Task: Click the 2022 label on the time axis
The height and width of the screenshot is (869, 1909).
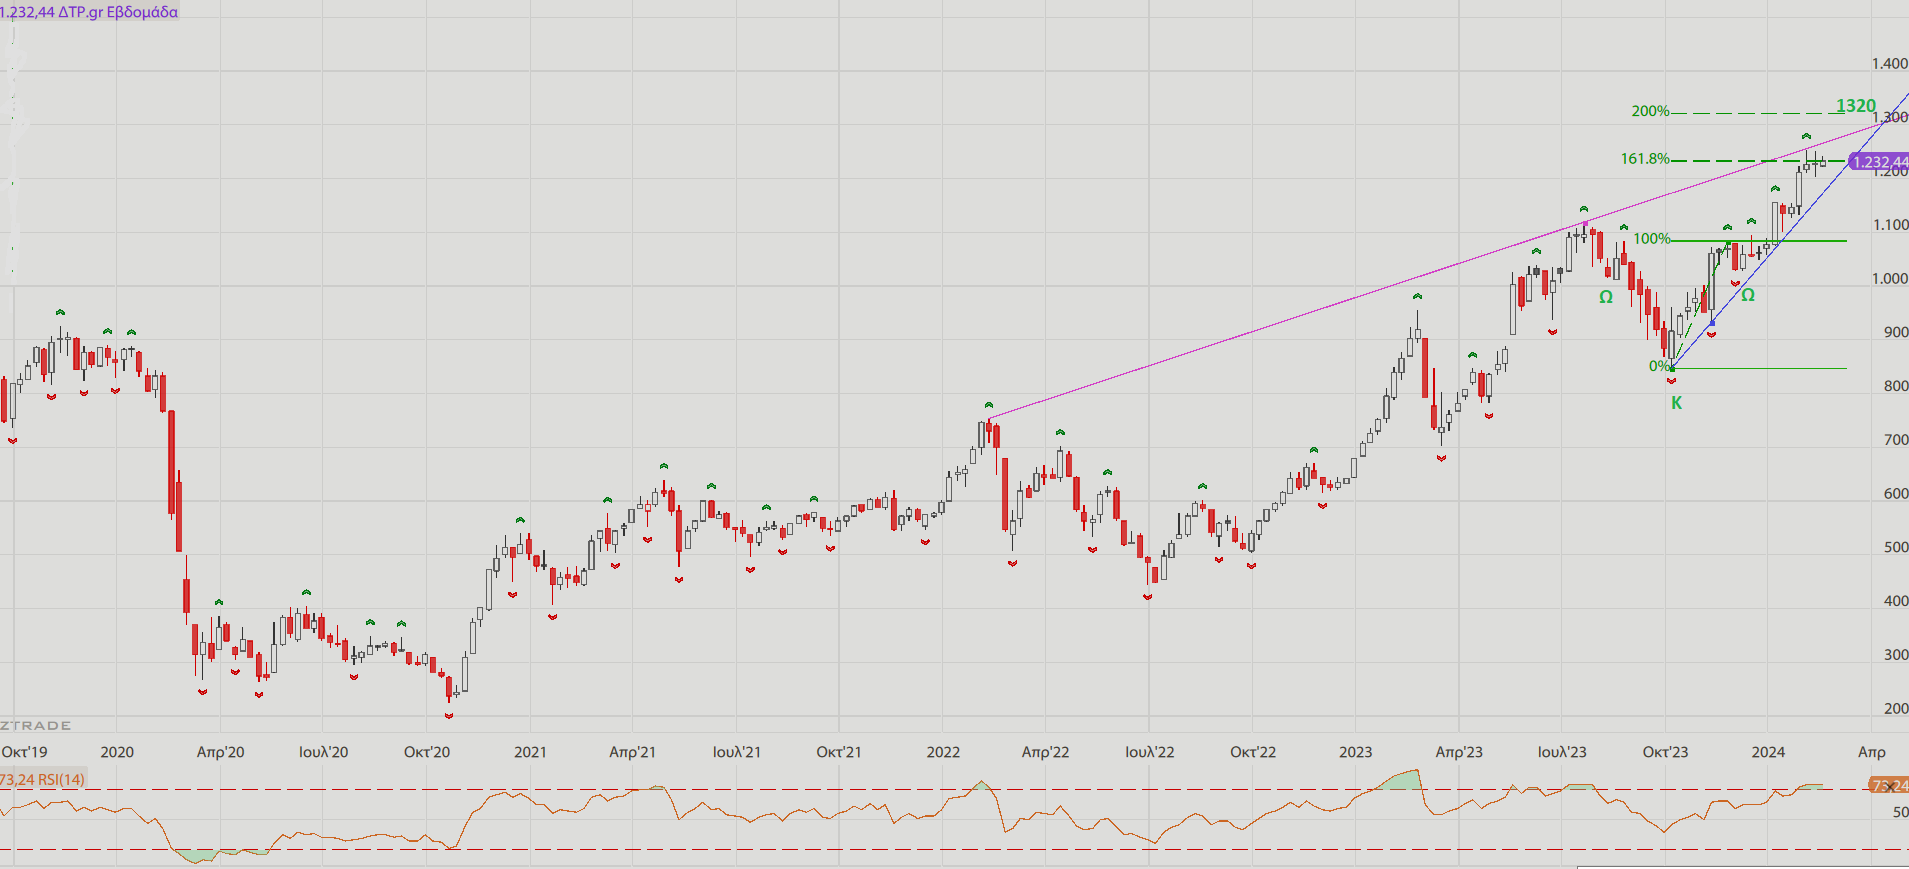Action: (x=942, y=752)
